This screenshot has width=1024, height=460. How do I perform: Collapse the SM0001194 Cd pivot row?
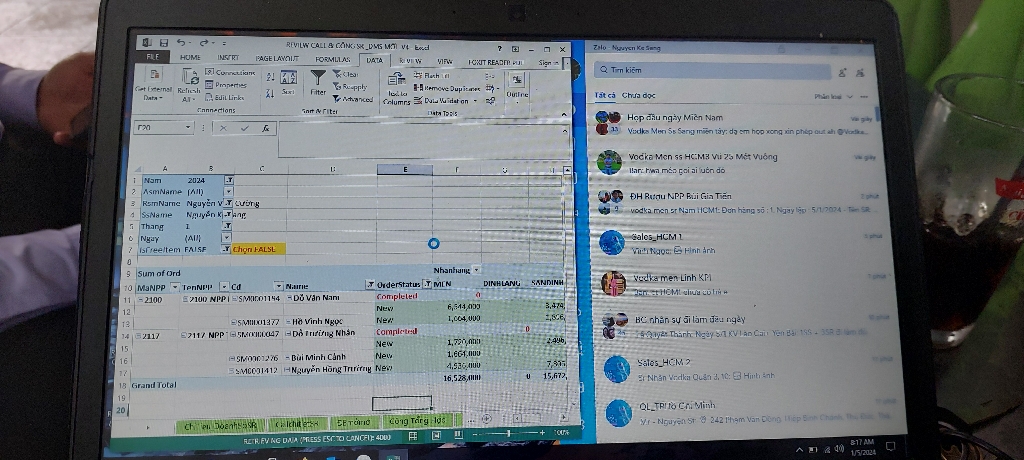(234, 299)
